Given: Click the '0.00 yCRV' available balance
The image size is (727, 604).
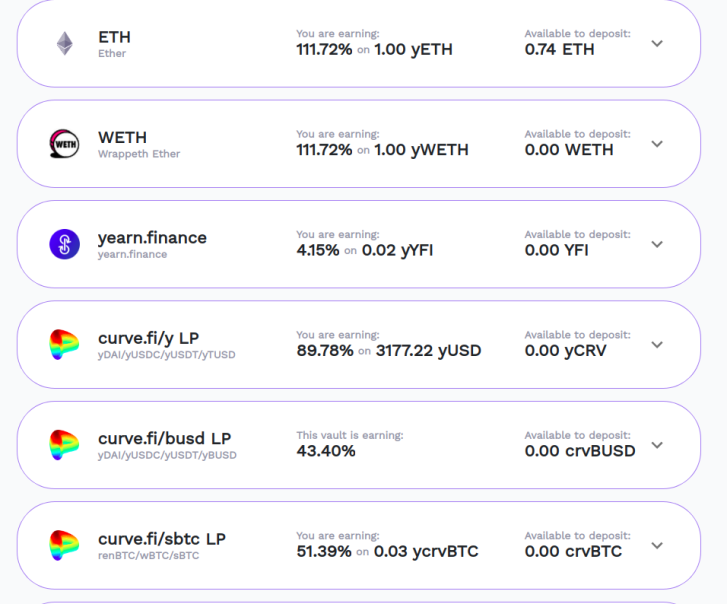Looking at the screenshot, I should point(566,350).
